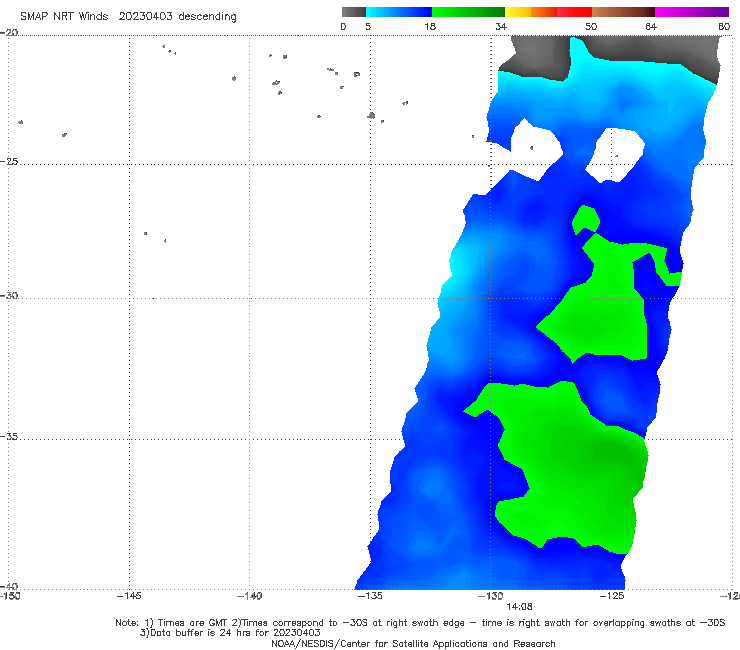
Task: Click the longitude label '-130'
Action: (x=491, y=596)
